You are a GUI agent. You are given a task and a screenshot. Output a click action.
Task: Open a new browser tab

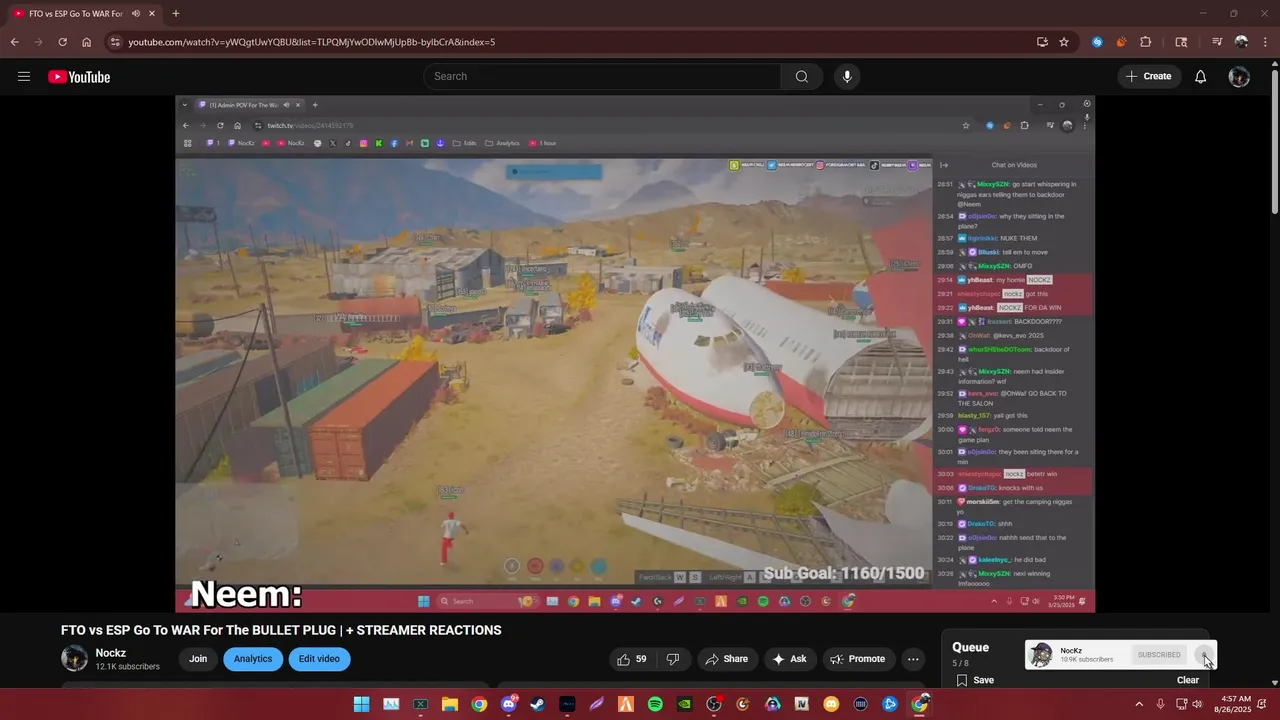pyautogui.click(x=176, y=13)
